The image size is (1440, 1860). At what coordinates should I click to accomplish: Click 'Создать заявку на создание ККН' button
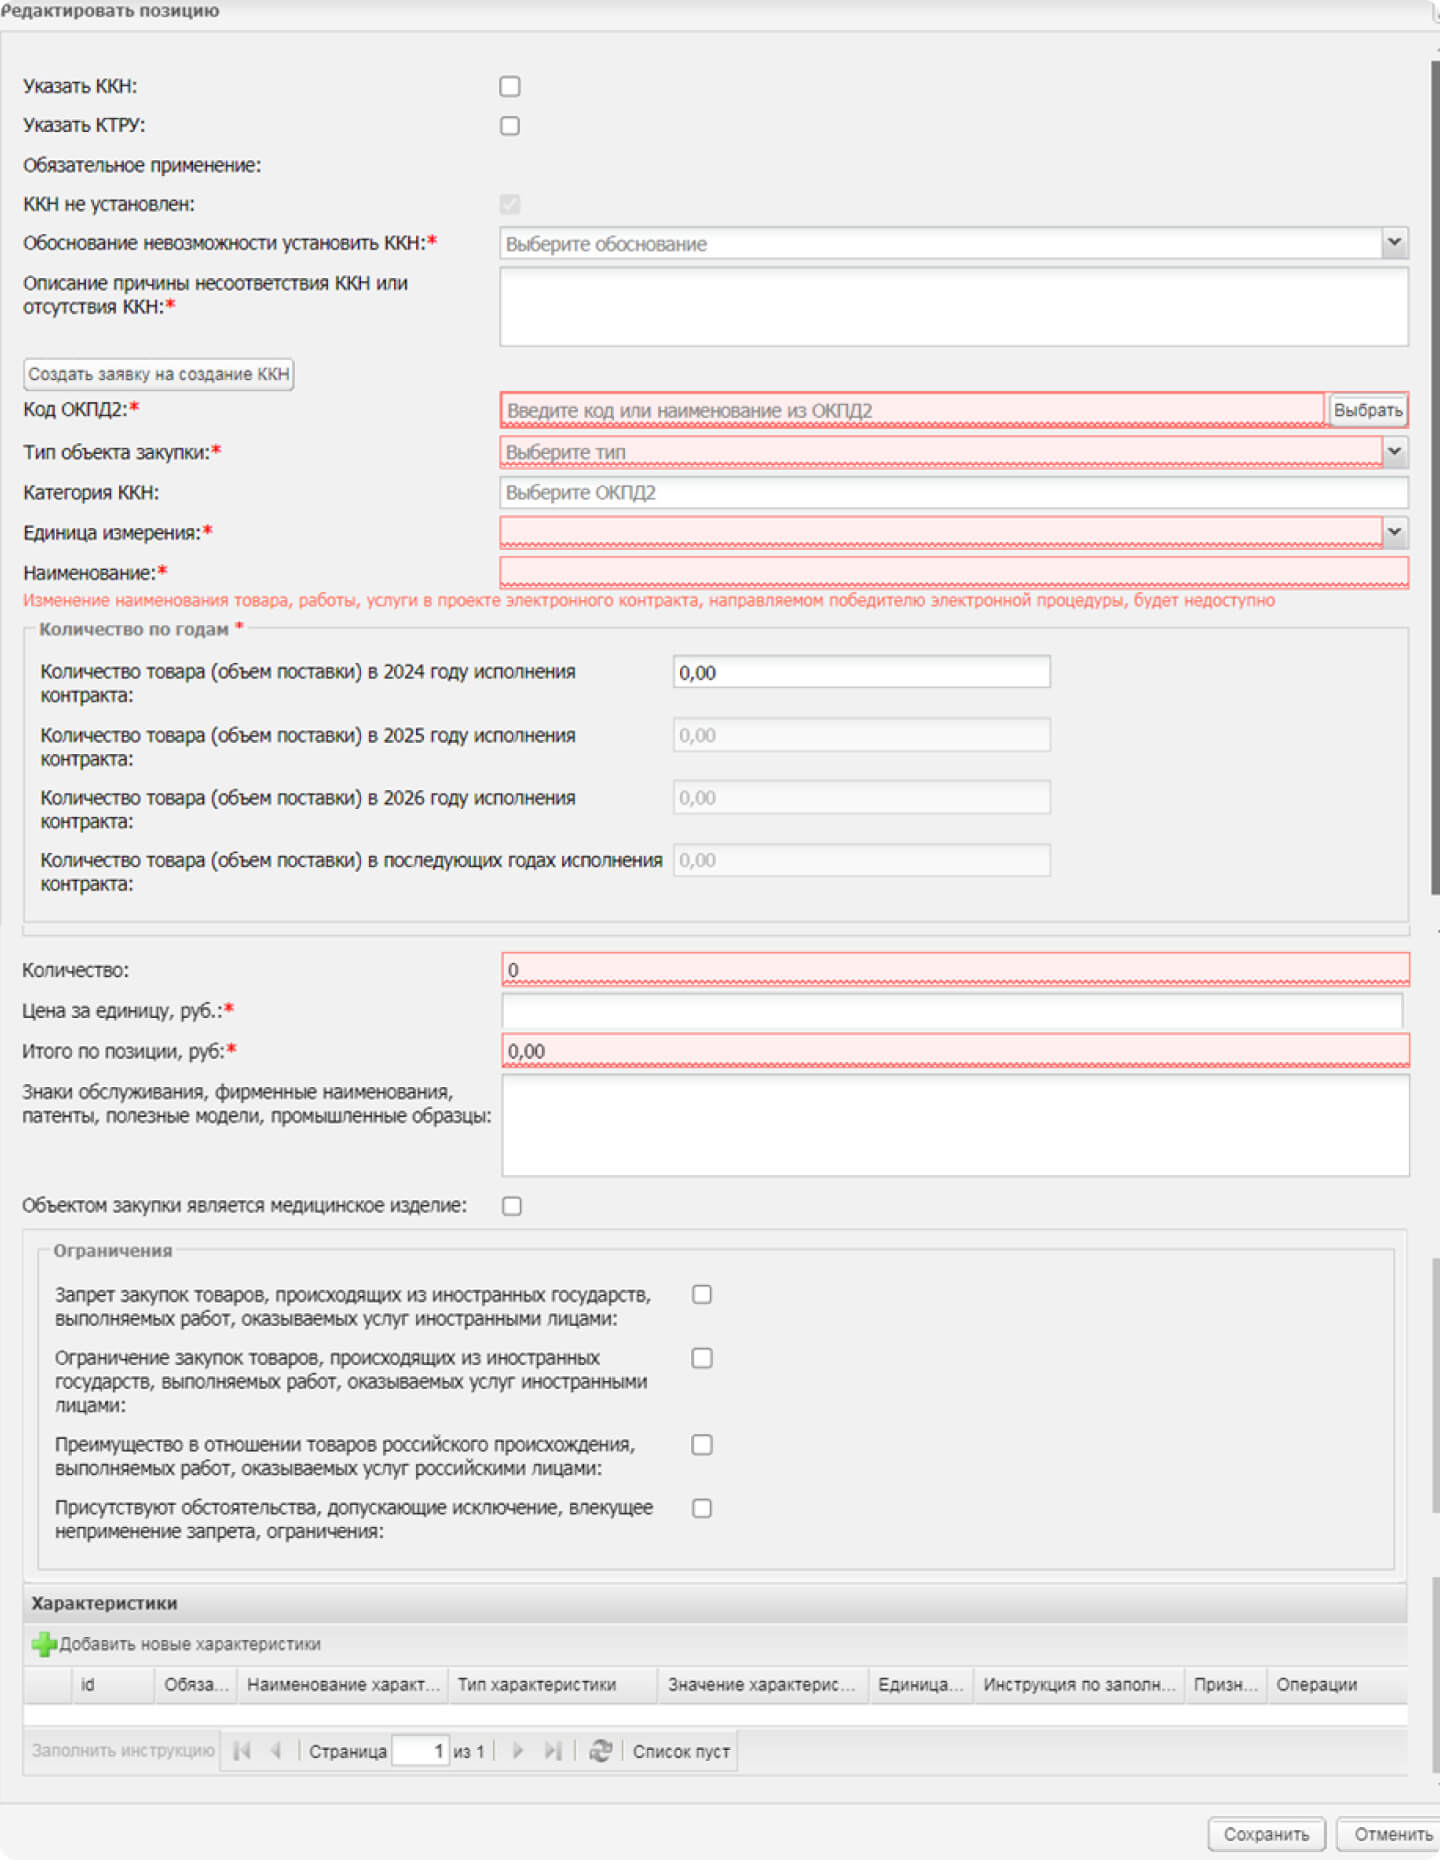click(158, 374)
